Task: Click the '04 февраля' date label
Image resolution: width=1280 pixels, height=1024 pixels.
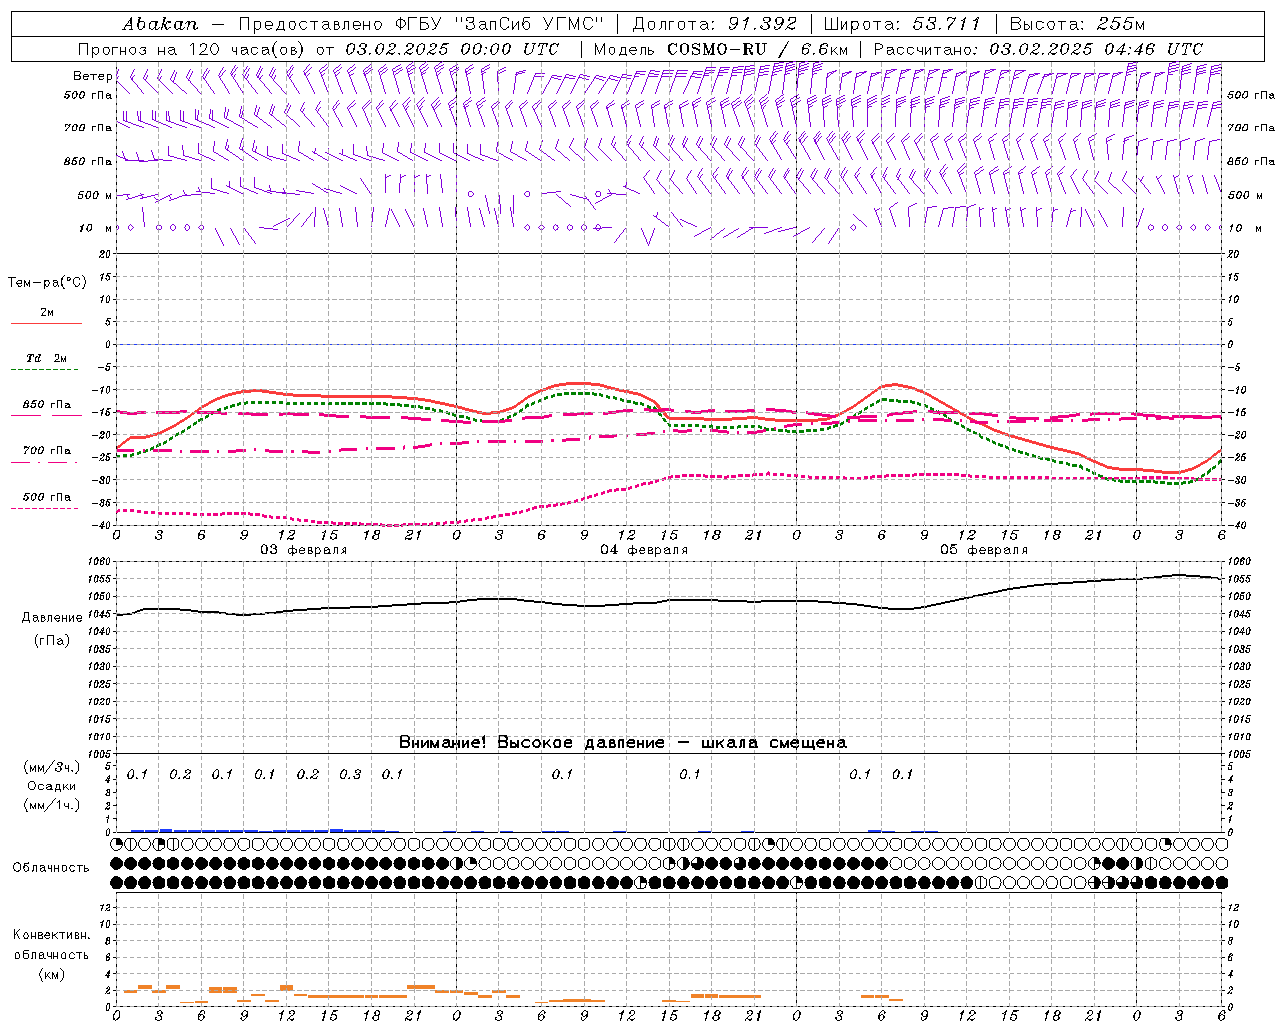Action: point(644,550)
